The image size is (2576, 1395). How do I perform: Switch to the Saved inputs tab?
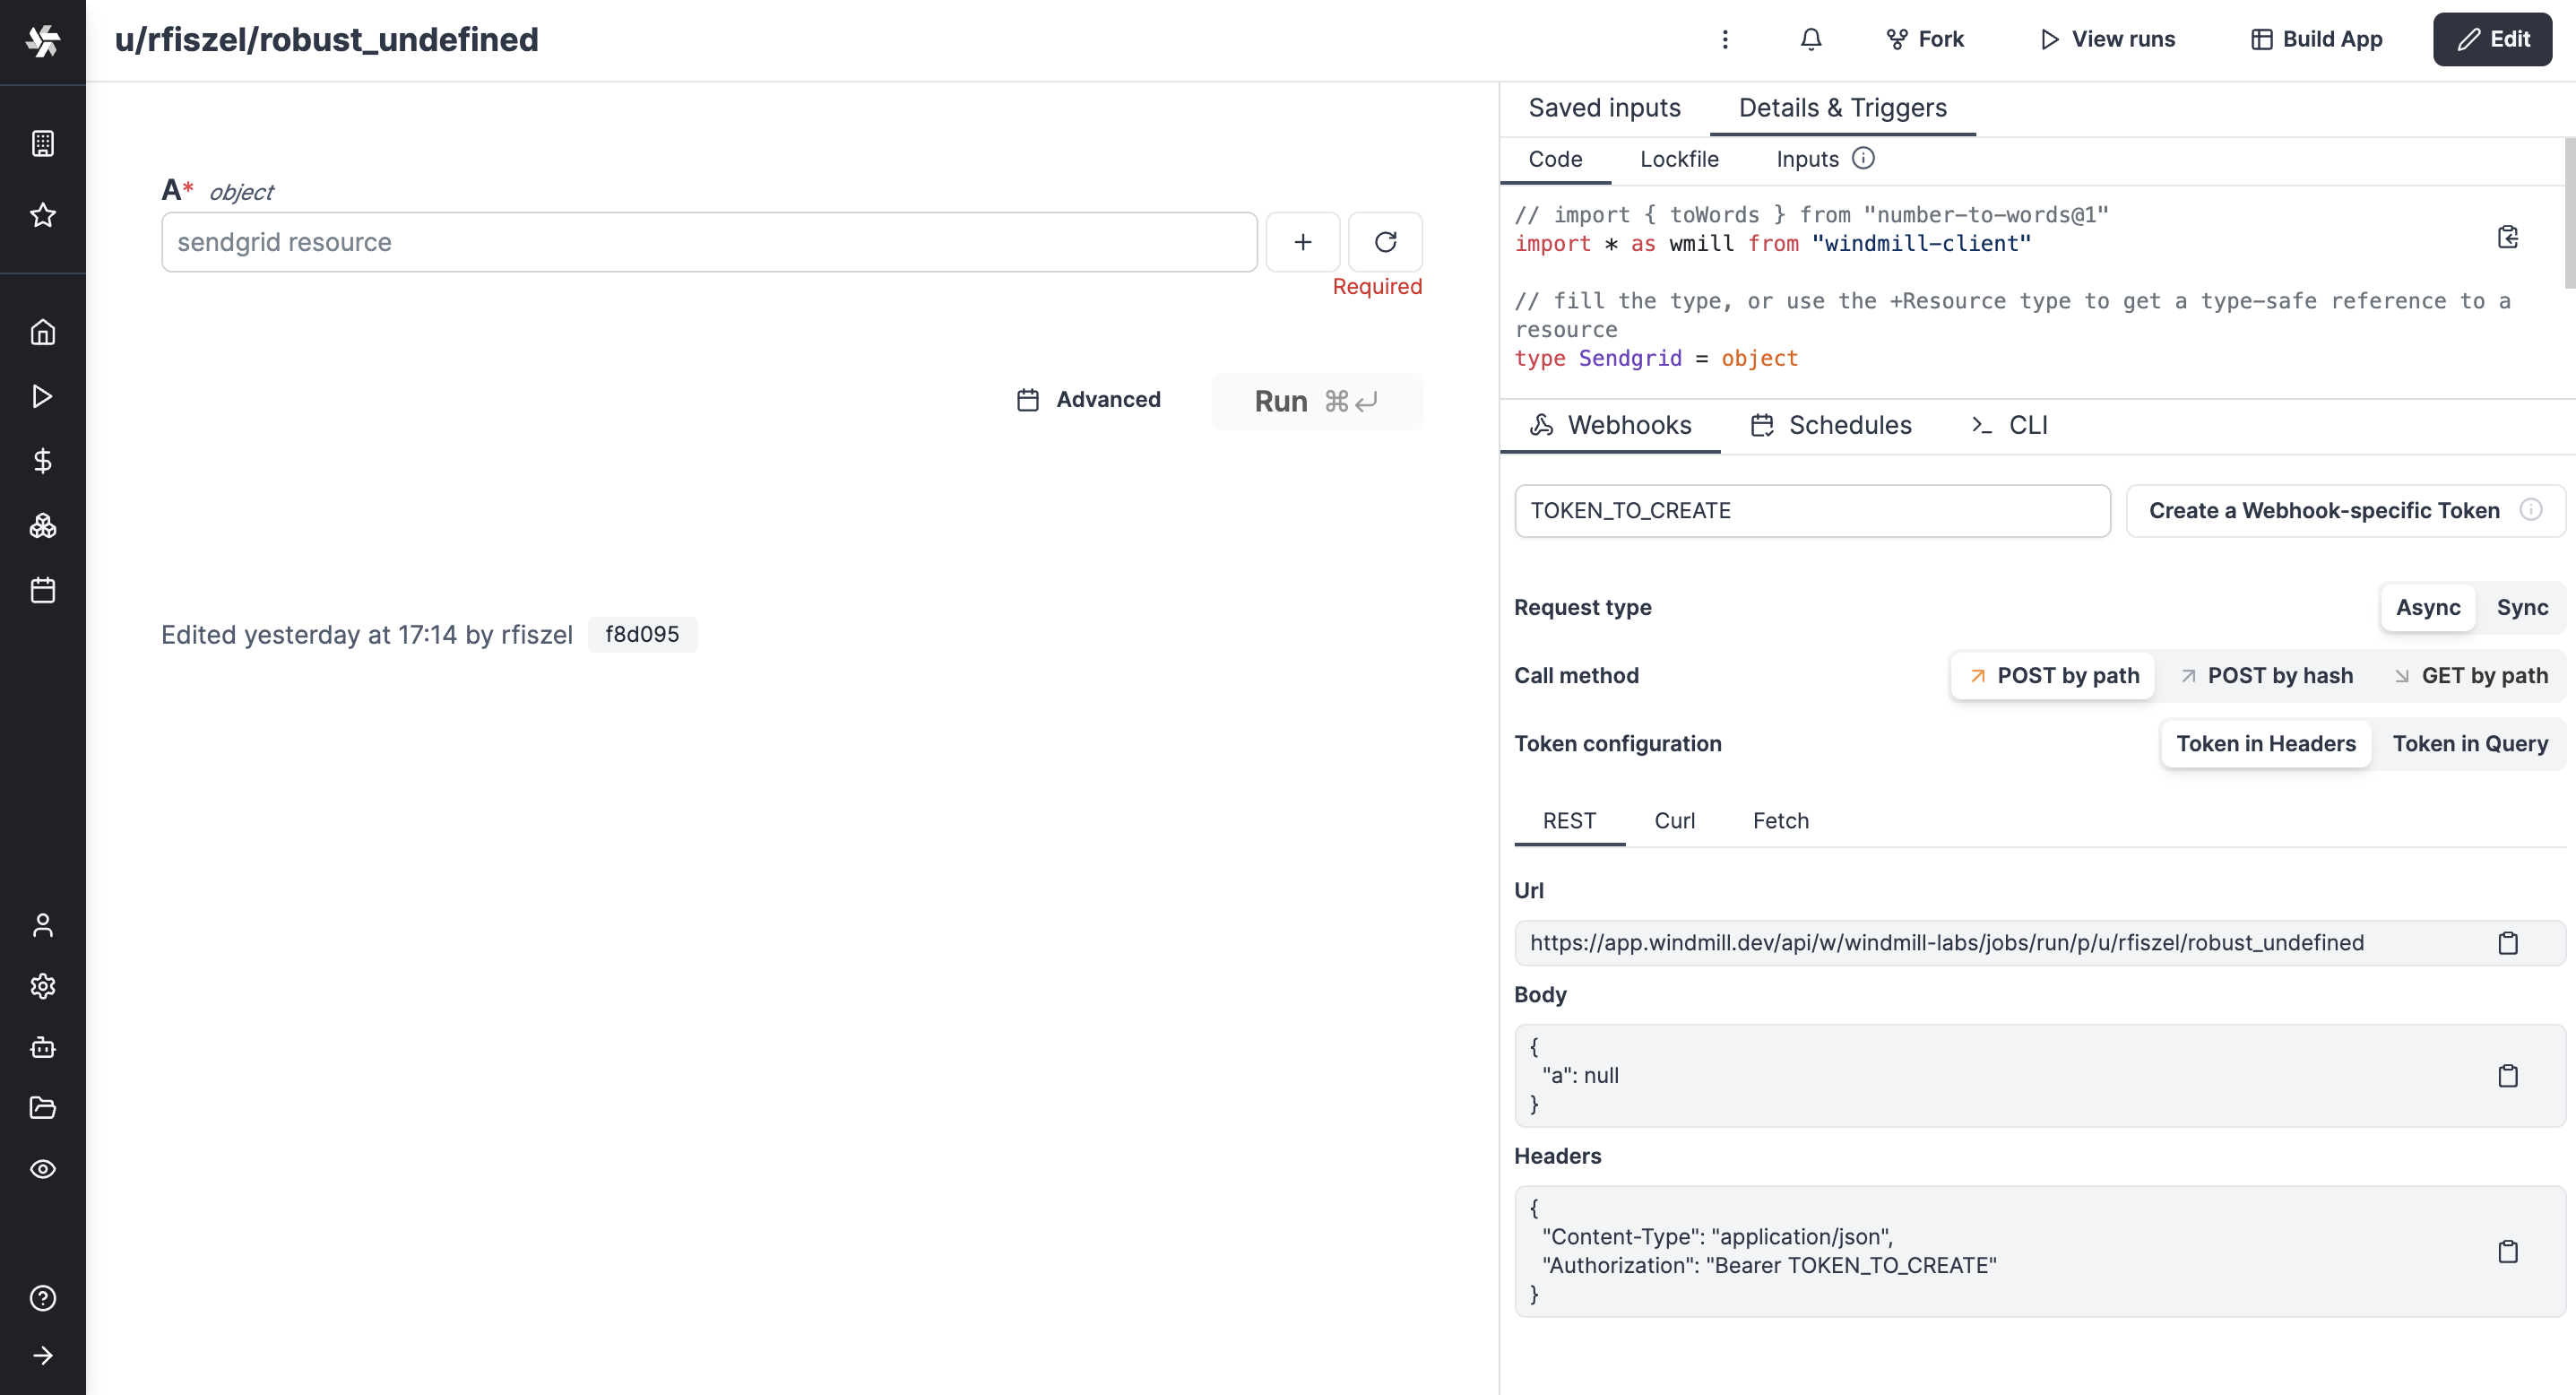click(1605, 107)
